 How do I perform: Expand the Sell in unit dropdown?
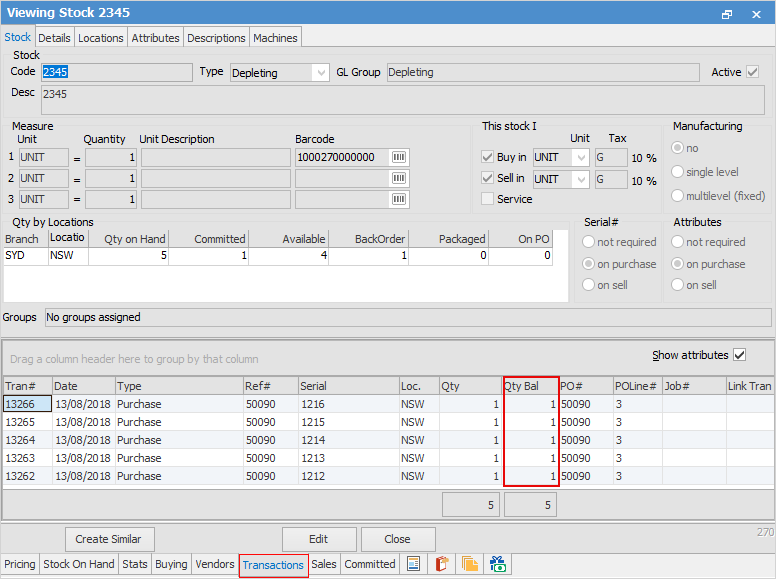pos(581,179)
